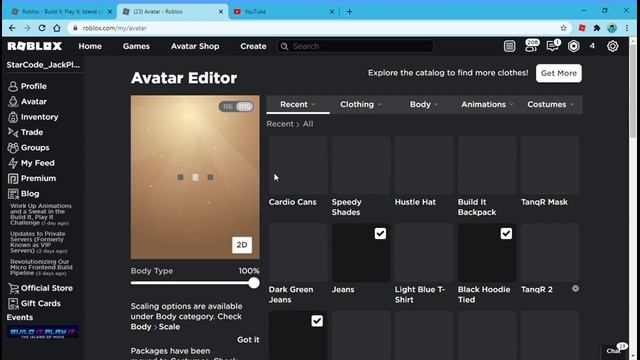Expand the Animations dropdown tab
Screen dimensions: 640x360
click(x=487, y=104)
